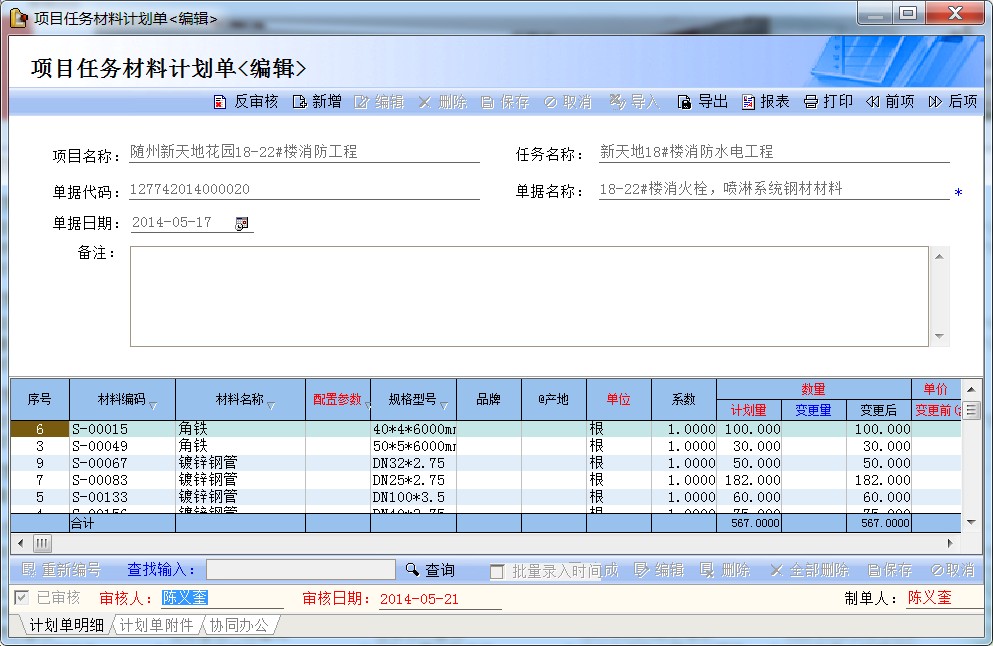993x646 pixels.
Task: Open the 报表 (report) toolbar icon
Action: click(x=749, y=102)
